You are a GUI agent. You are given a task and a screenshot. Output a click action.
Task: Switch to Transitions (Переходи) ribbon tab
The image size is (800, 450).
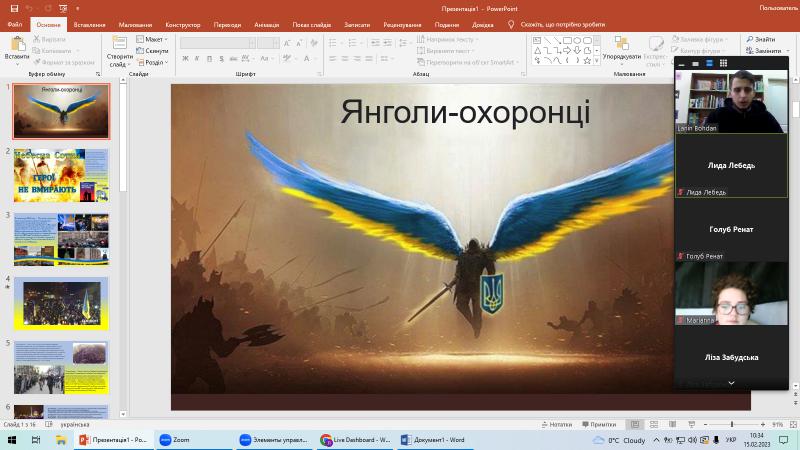pyautogui.click(x=227, y=24)
